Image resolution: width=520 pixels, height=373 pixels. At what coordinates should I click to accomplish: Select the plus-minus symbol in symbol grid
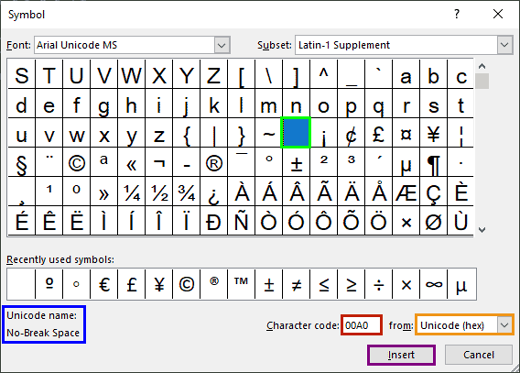point(296,162)
